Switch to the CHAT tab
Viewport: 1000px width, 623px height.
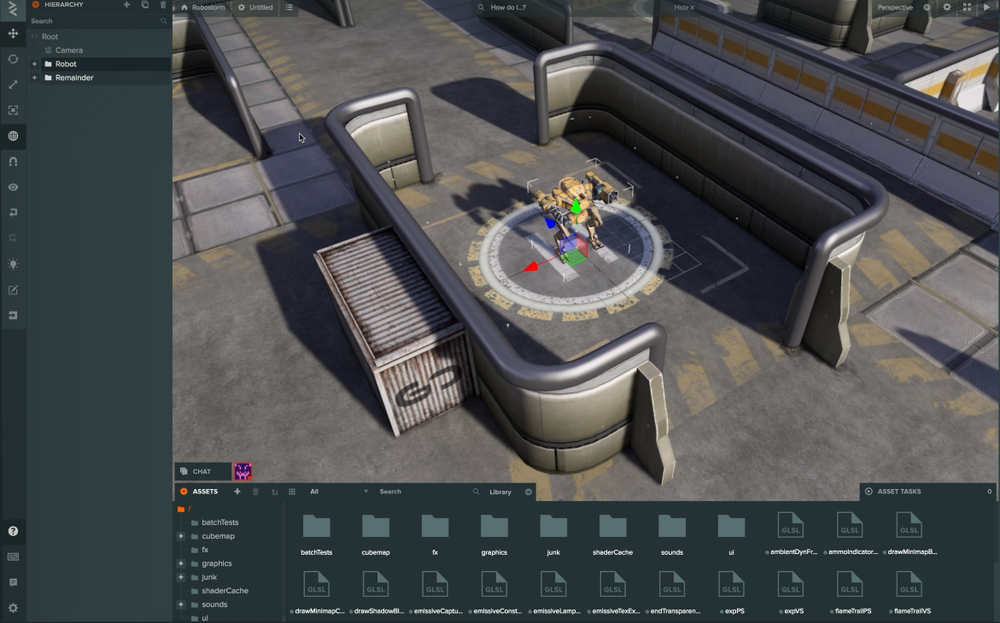click(203, 471)
